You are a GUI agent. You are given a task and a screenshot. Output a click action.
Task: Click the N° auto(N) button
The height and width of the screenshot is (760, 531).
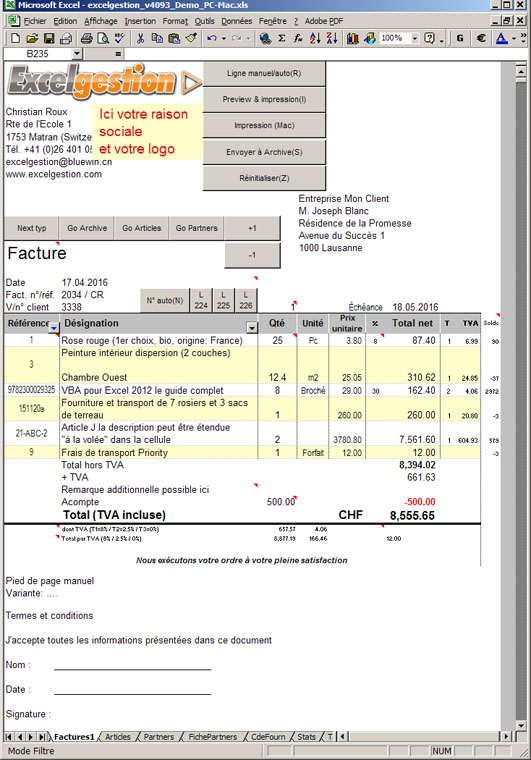[165, 301]
